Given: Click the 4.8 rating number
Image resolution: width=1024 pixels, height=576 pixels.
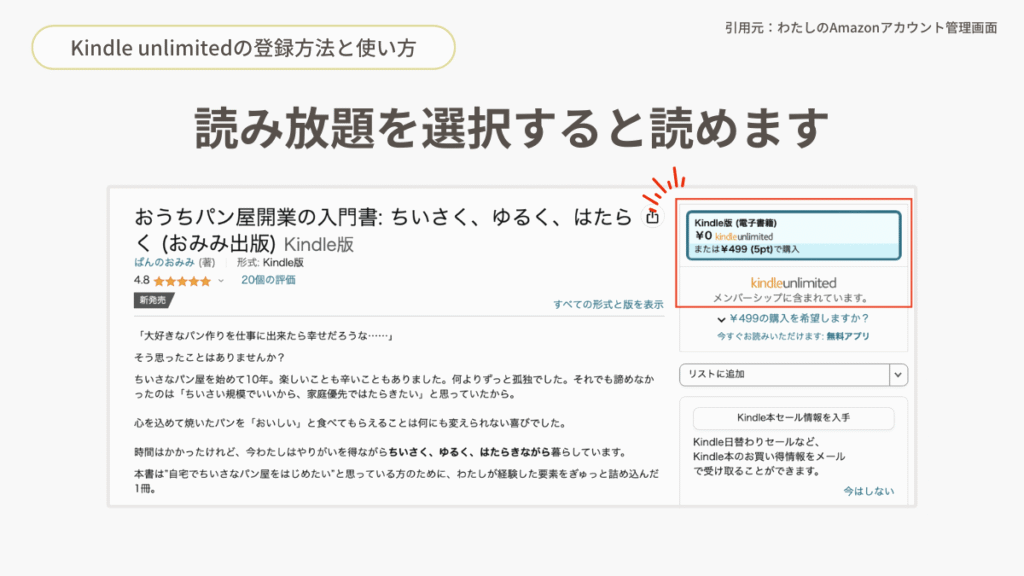Looking at the screenshot, I should (x=142, y=281).
